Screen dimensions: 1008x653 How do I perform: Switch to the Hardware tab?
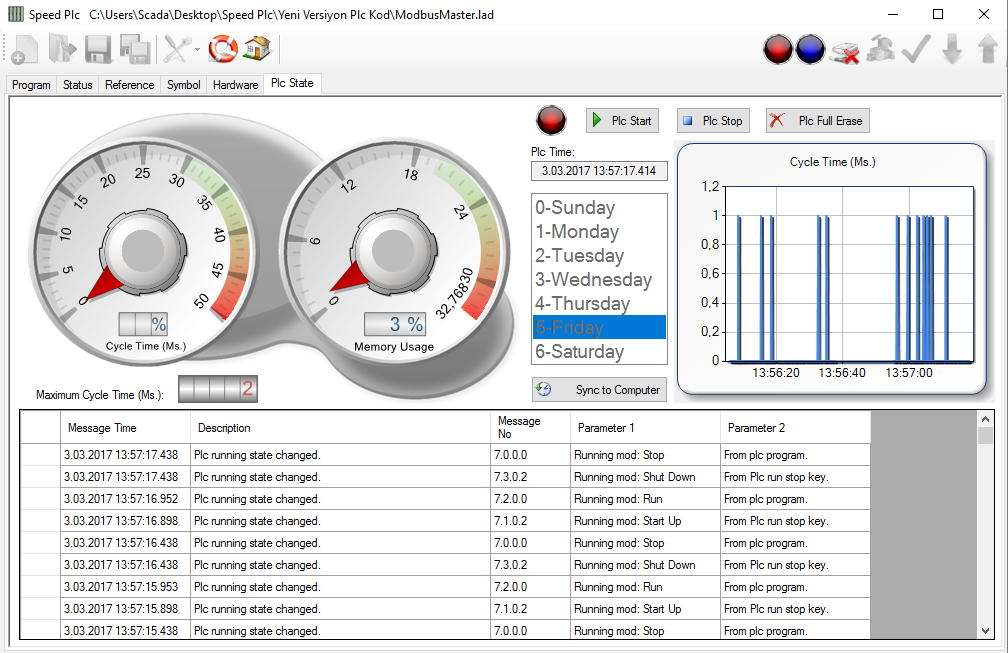click(x=235, y=85)
